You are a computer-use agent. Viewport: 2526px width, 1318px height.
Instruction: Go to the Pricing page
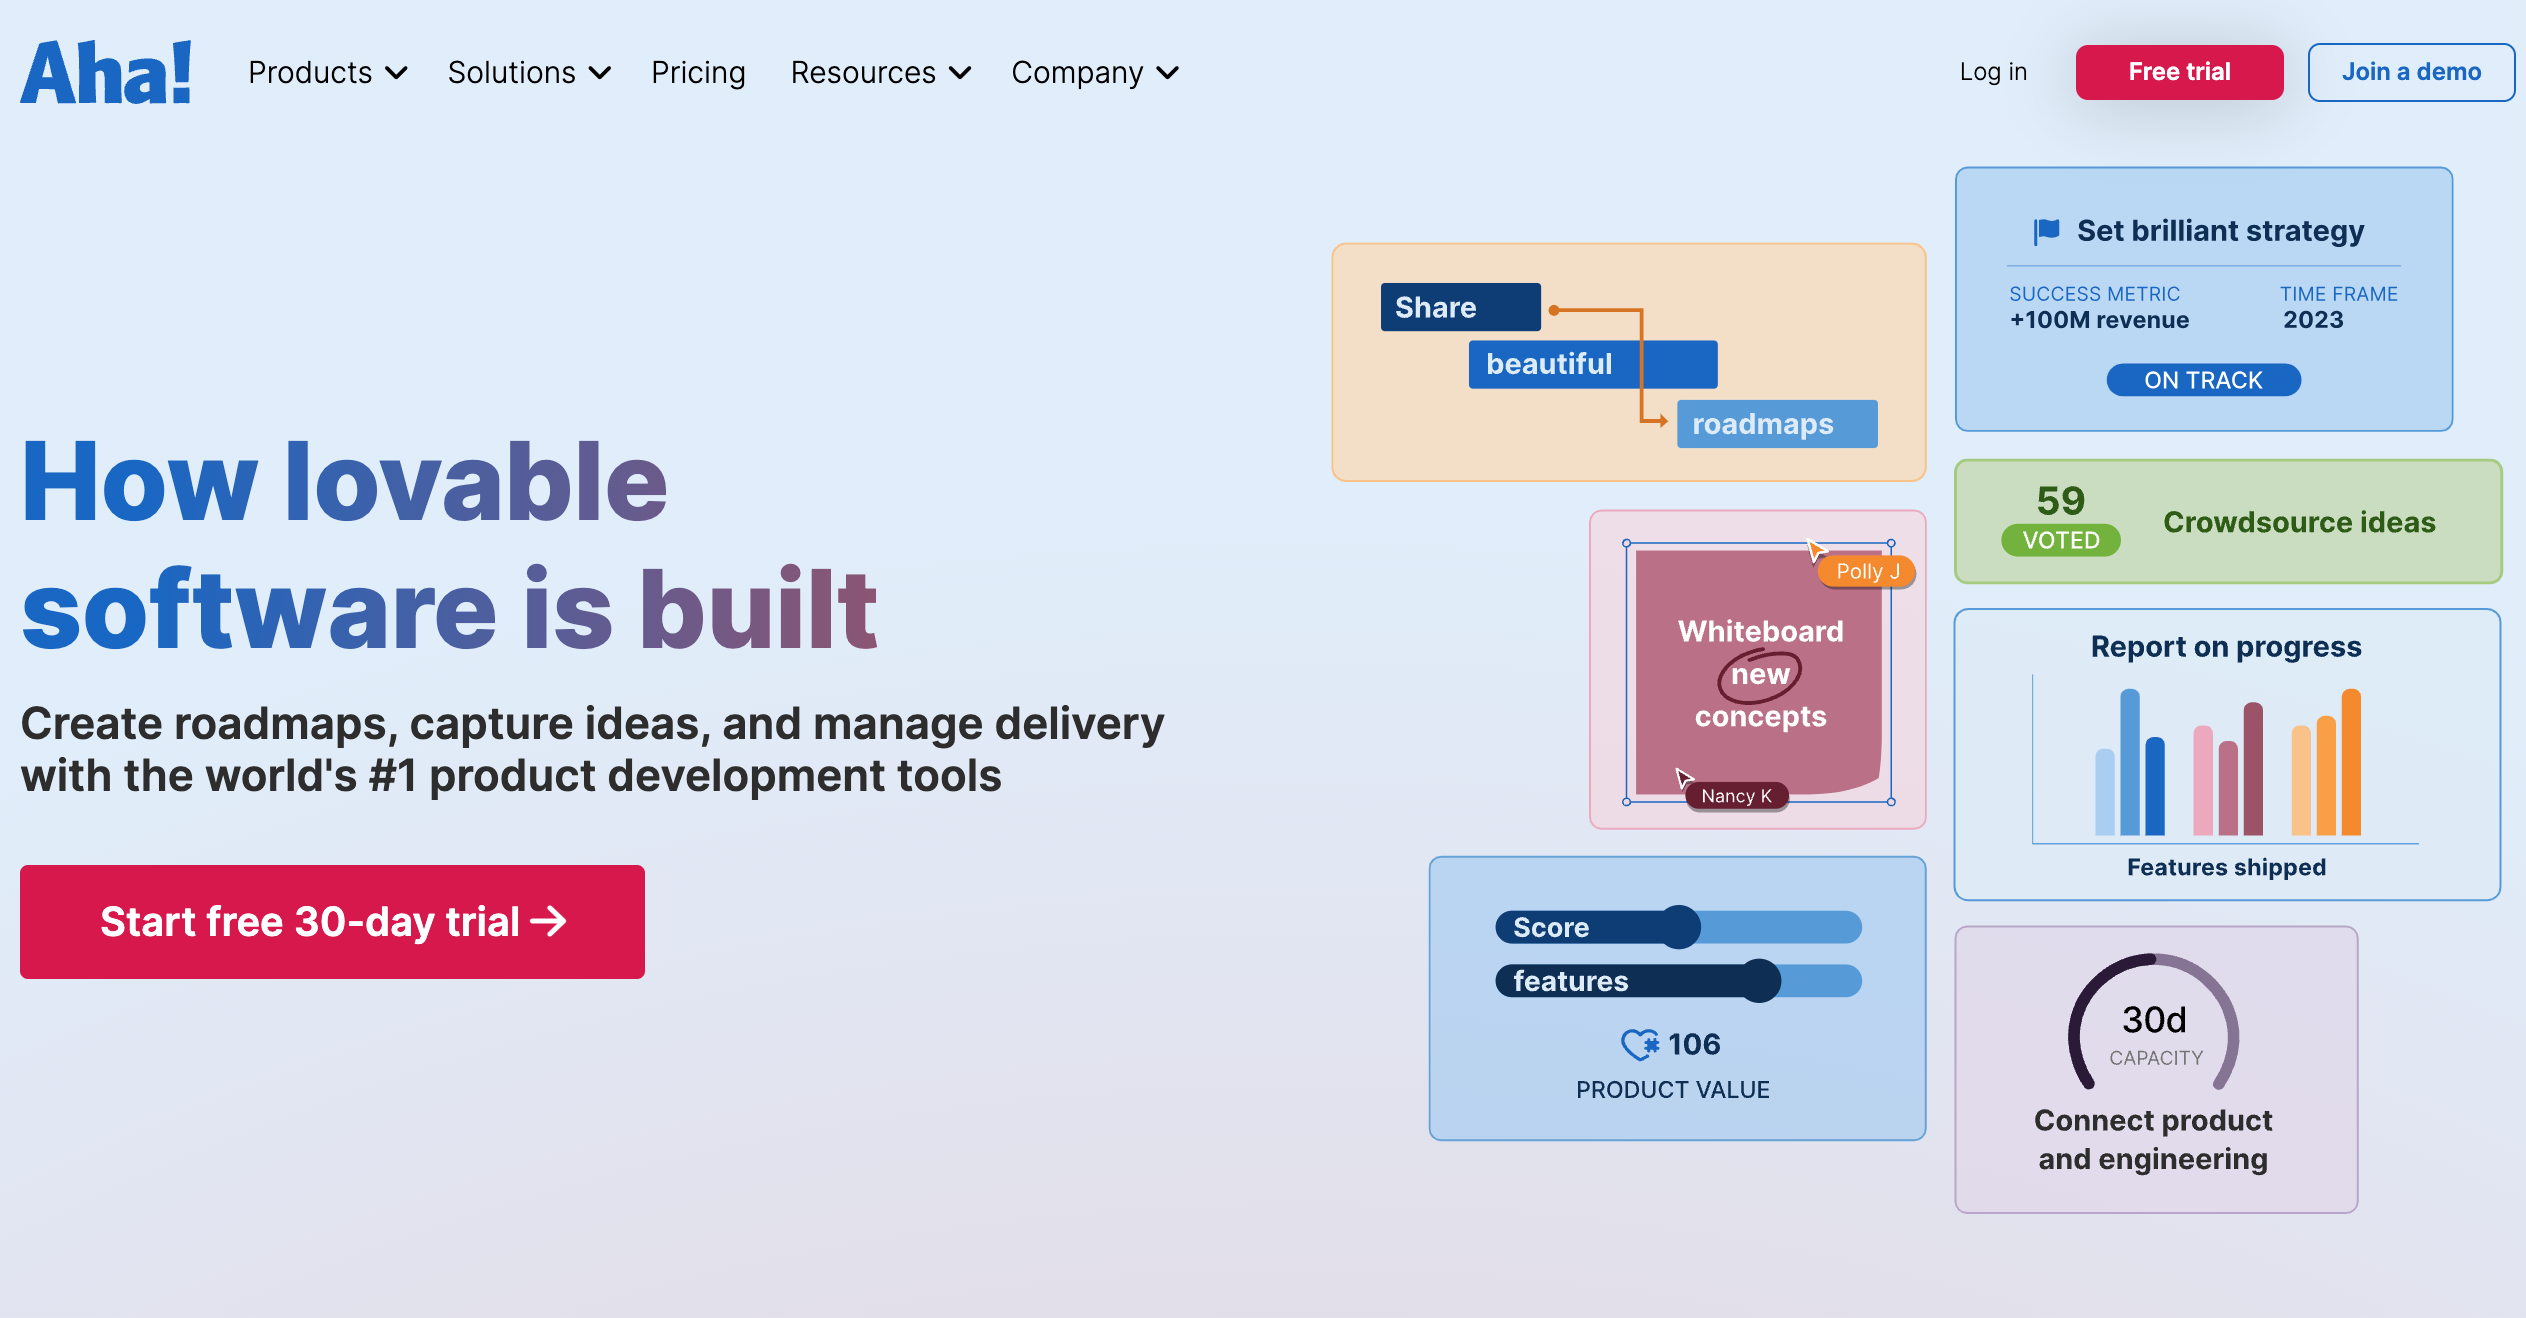pyautogui.click(x=698, y=73)
